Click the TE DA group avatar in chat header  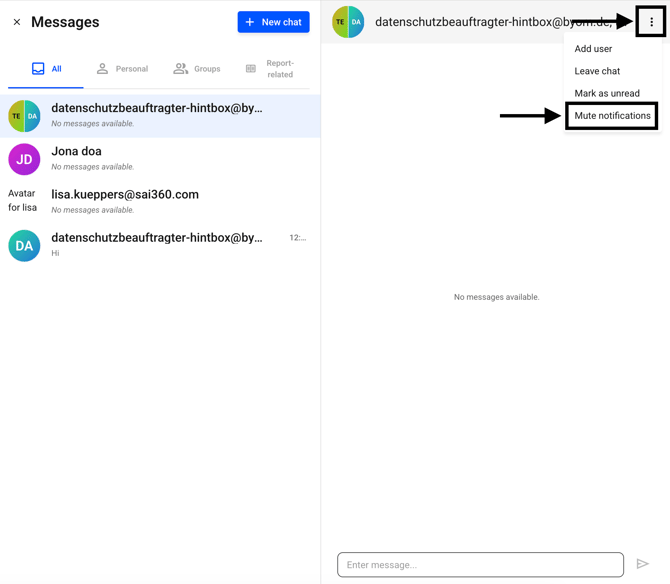348,22
